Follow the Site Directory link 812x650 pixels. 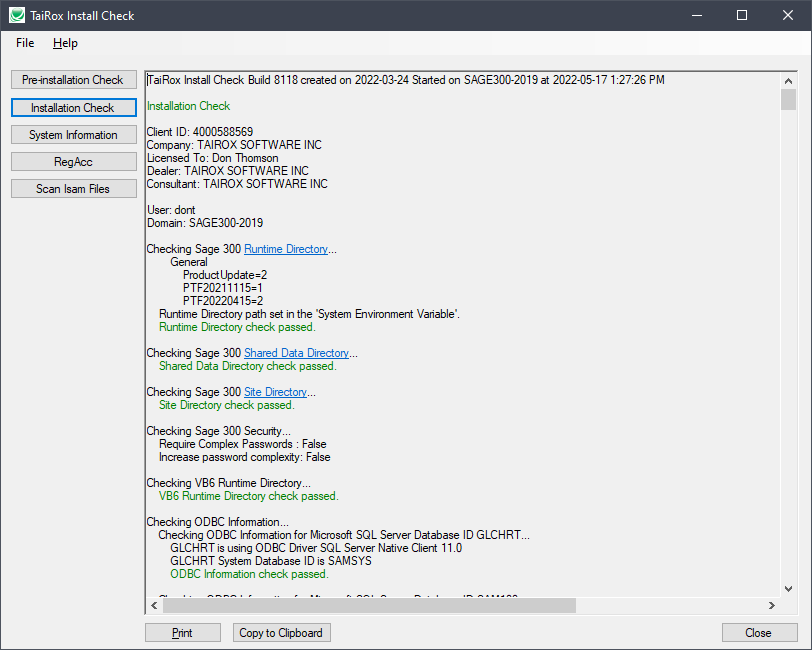[x=276, y=392]
